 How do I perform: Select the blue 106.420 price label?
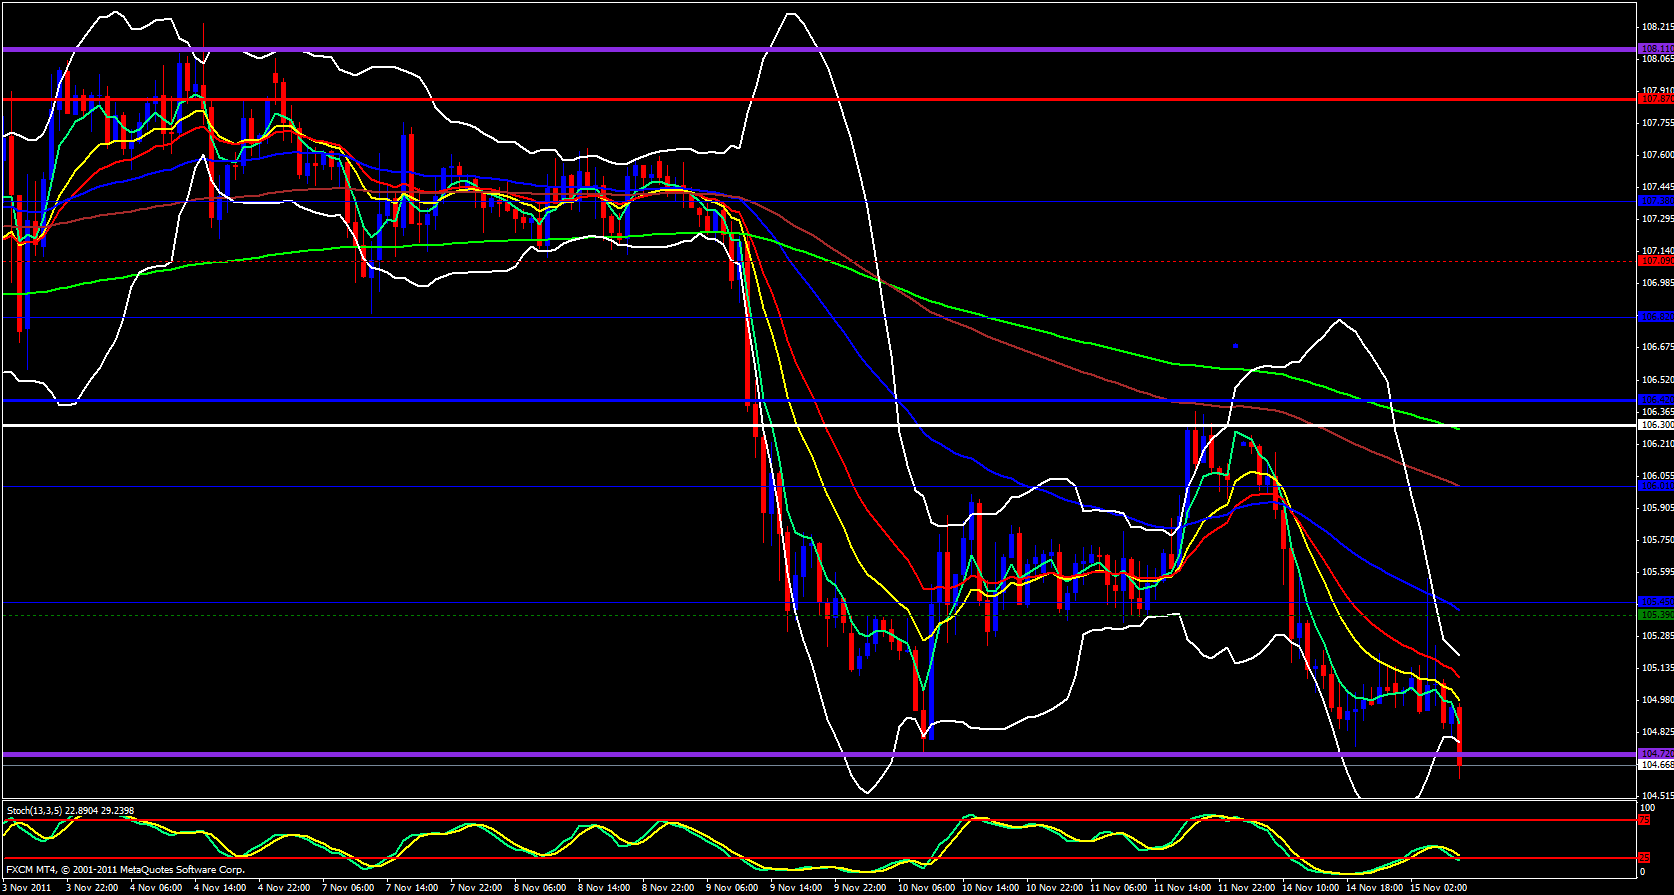click(x=1656, y=400)
